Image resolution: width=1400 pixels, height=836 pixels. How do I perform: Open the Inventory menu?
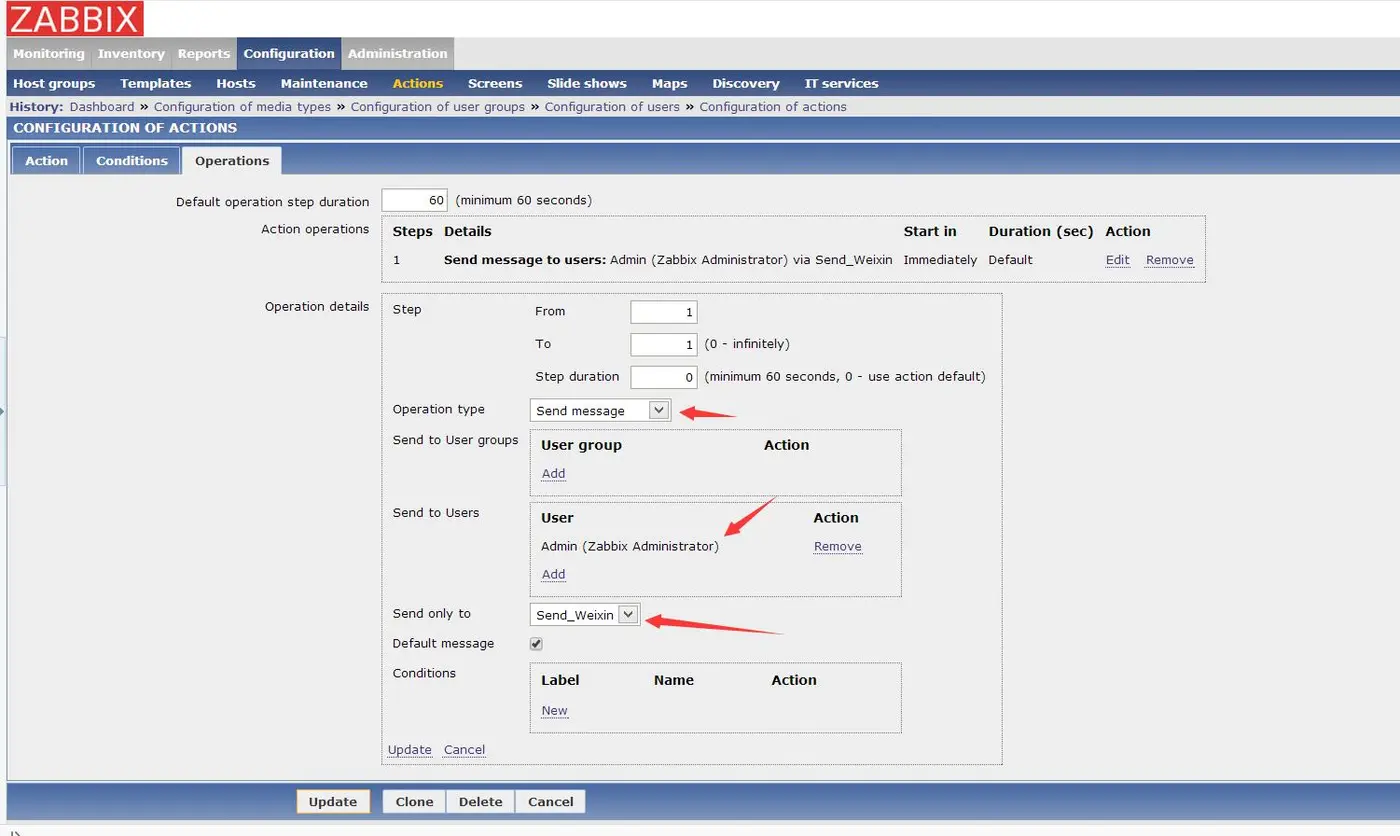click(x=131, y=54)
